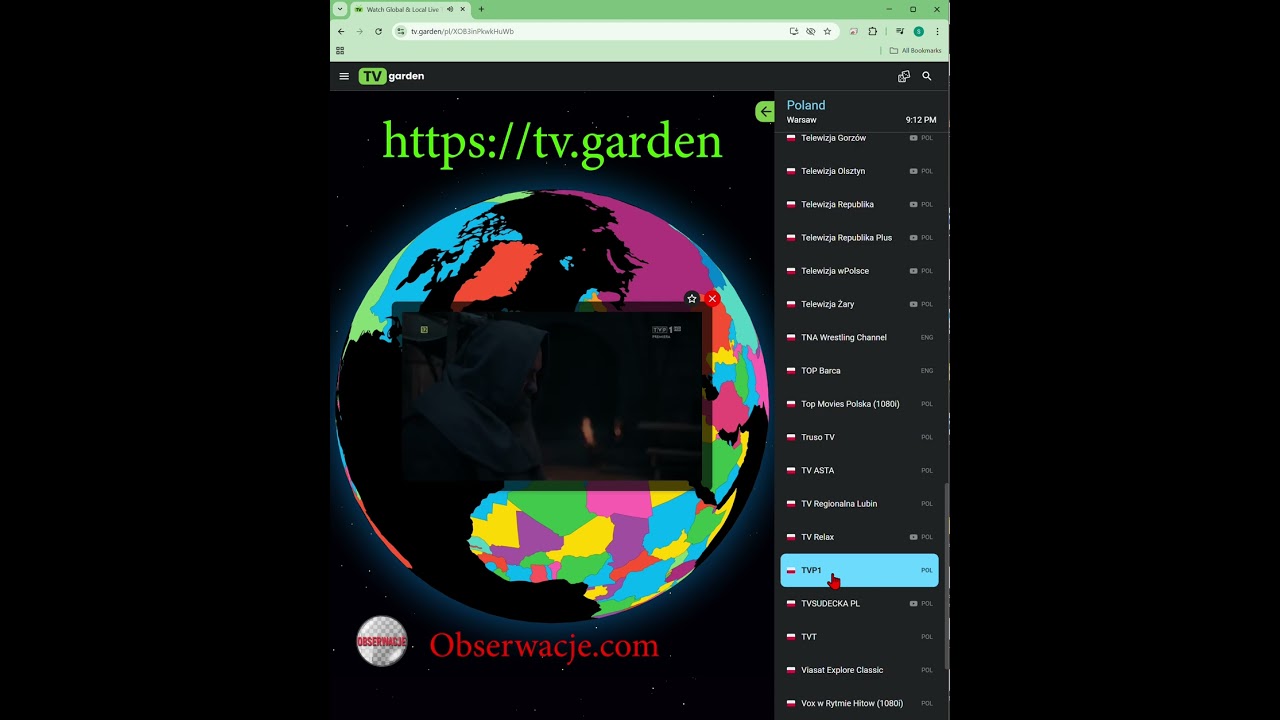This screenshot has height=720, width=1280.
Task: Open a new browser tab
Action: 481,9
